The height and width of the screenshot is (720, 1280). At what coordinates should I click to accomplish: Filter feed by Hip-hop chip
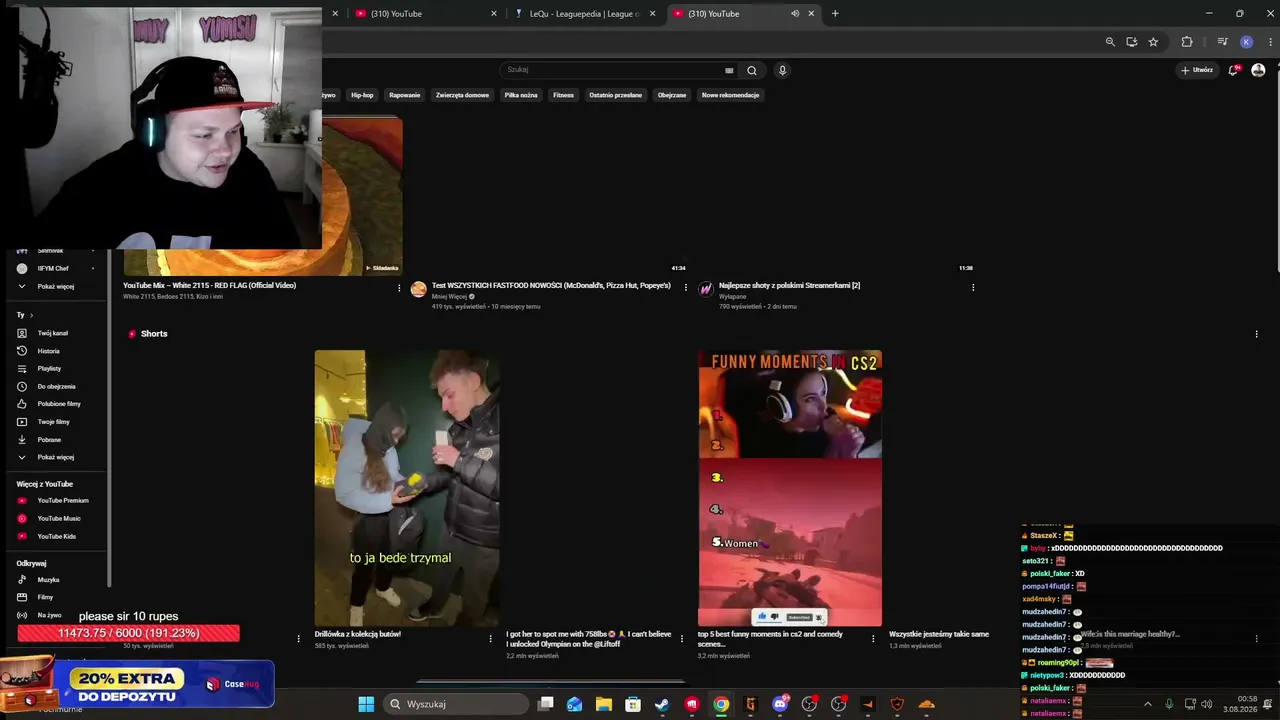tap(362, 95)
